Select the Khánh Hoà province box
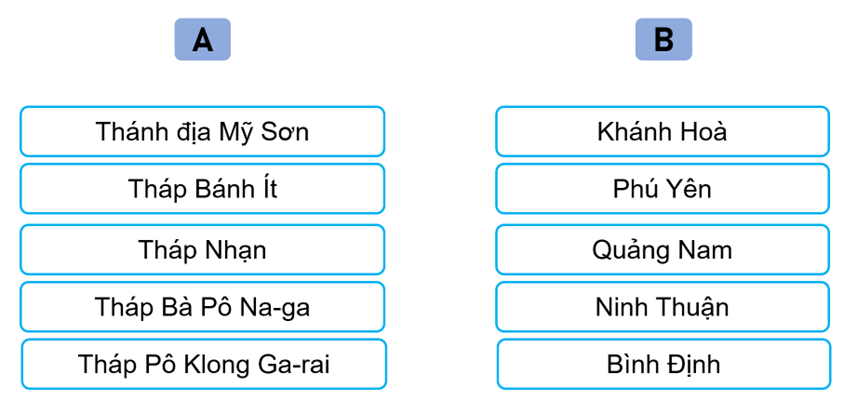844x401 pixels. pos(662,131)
